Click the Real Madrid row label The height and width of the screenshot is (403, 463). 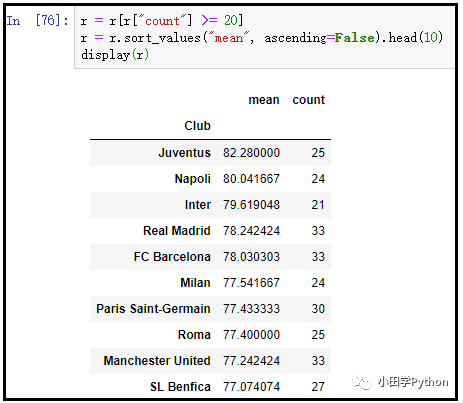point(177,231)
